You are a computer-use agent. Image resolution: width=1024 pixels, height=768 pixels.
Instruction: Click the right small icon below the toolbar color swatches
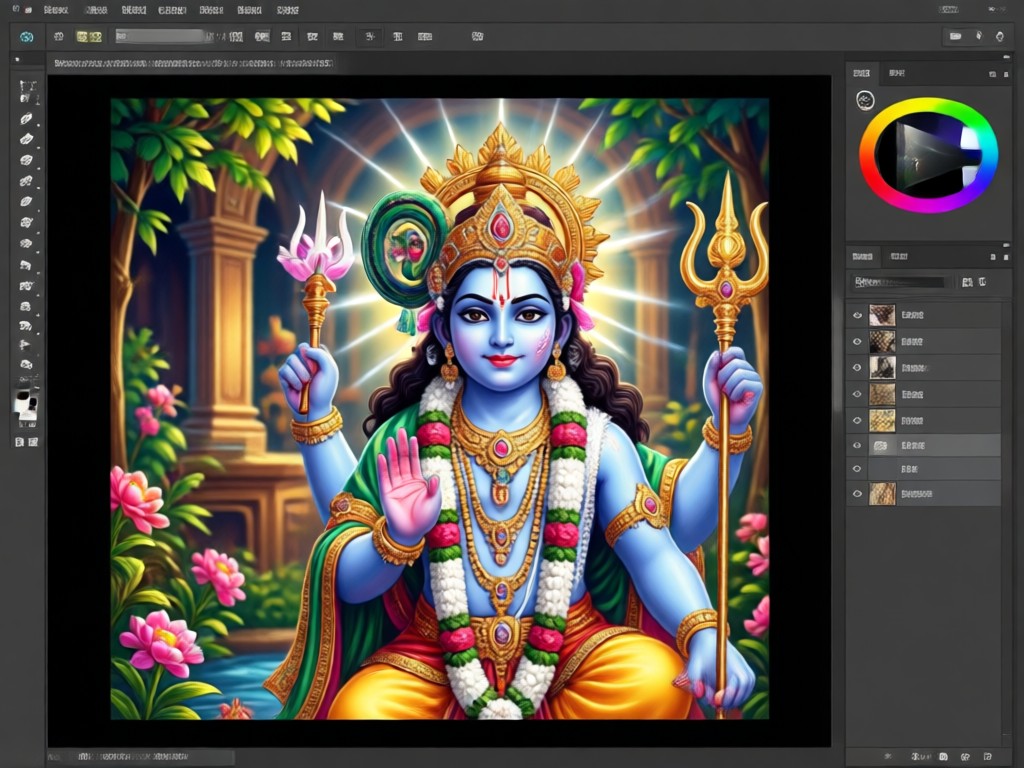click(33, 442)
